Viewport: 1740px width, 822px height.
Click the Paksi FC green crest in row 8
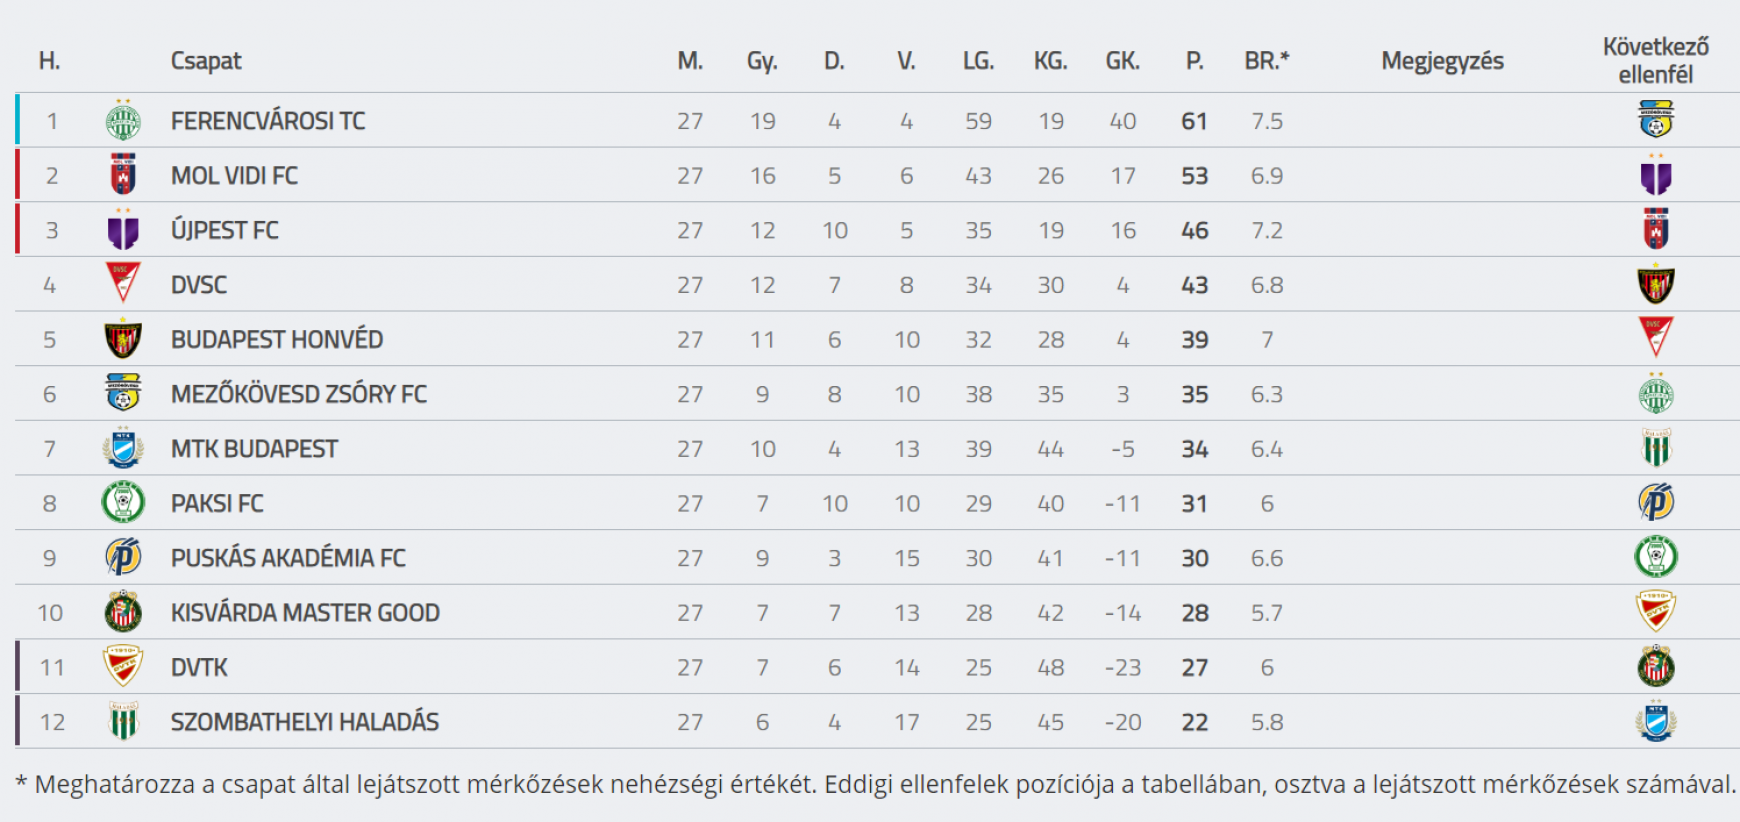(123, 502)
